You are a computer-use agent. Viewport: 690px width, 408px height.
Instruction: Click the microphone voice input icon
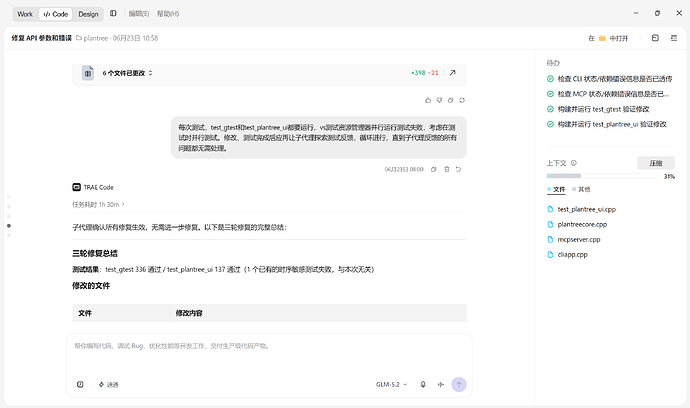(423, 385)
